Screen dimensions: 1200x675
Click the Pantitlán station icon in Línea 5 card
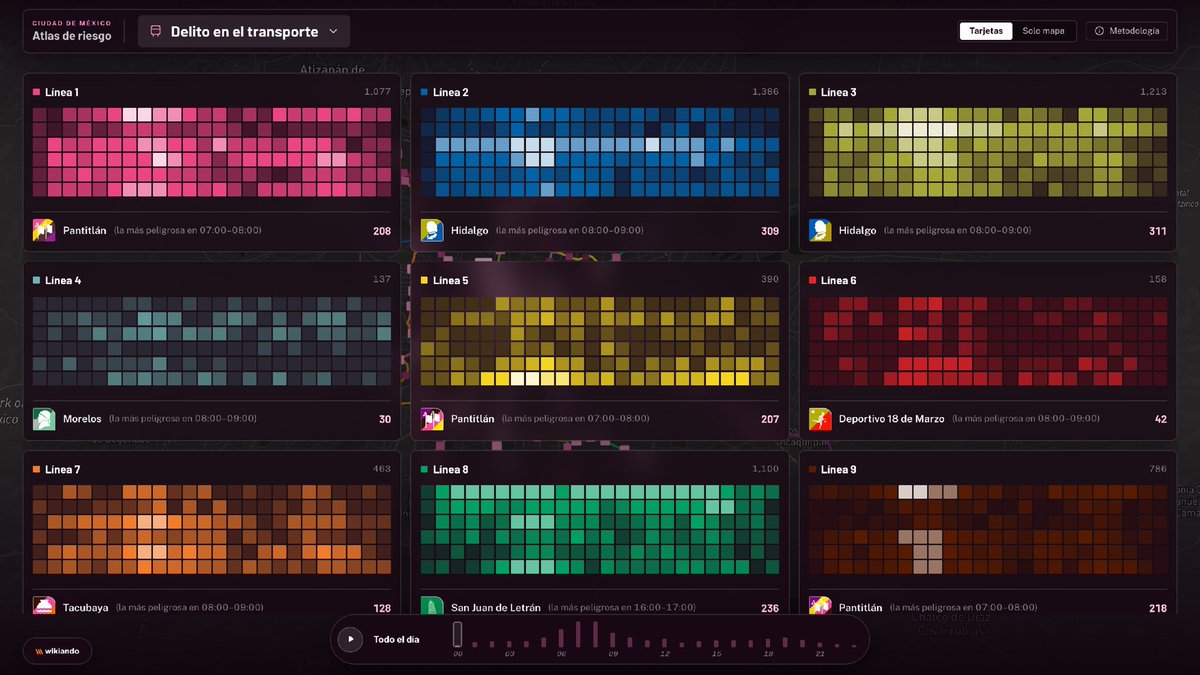[432, 419]
